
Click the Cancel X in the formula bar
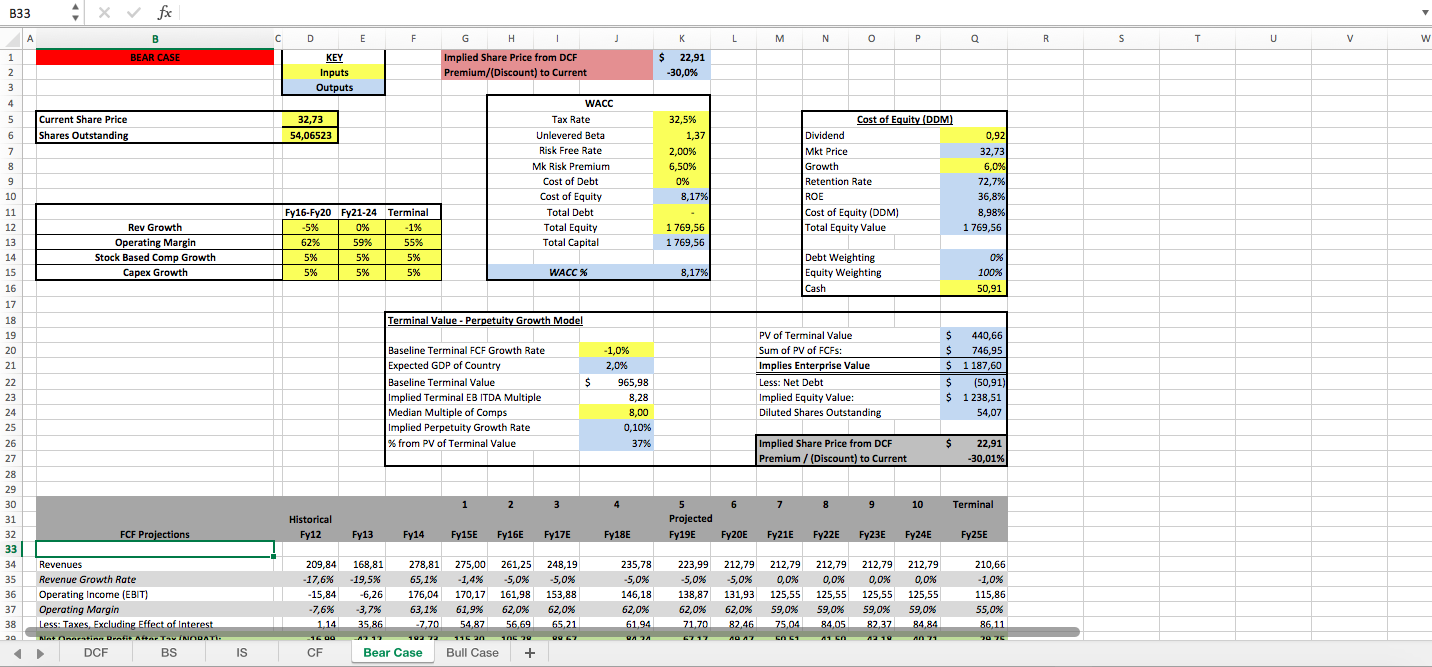point(105,13)
